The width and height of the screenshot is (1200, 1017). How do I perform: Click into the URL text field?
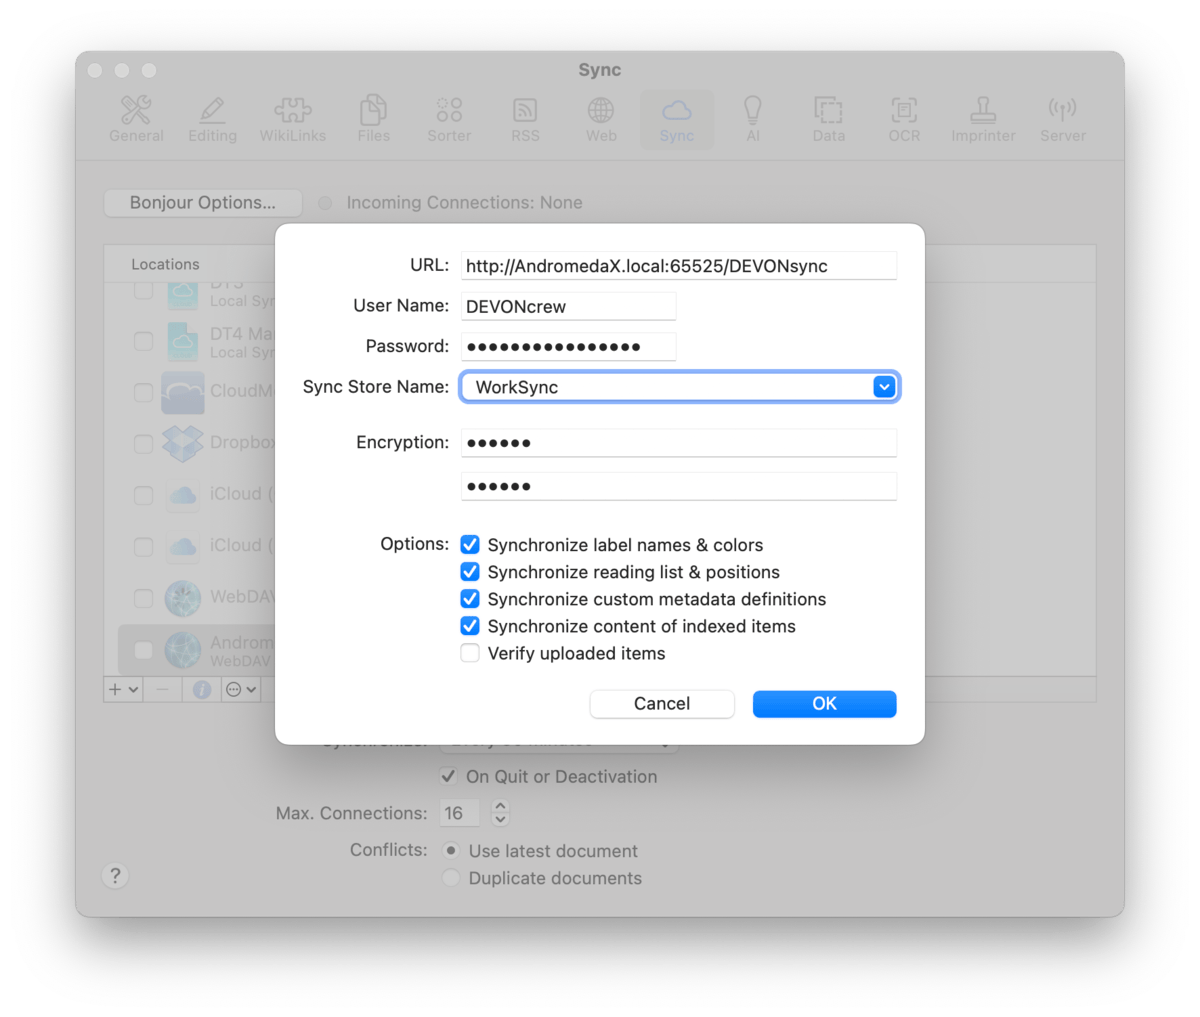(678, 266)
